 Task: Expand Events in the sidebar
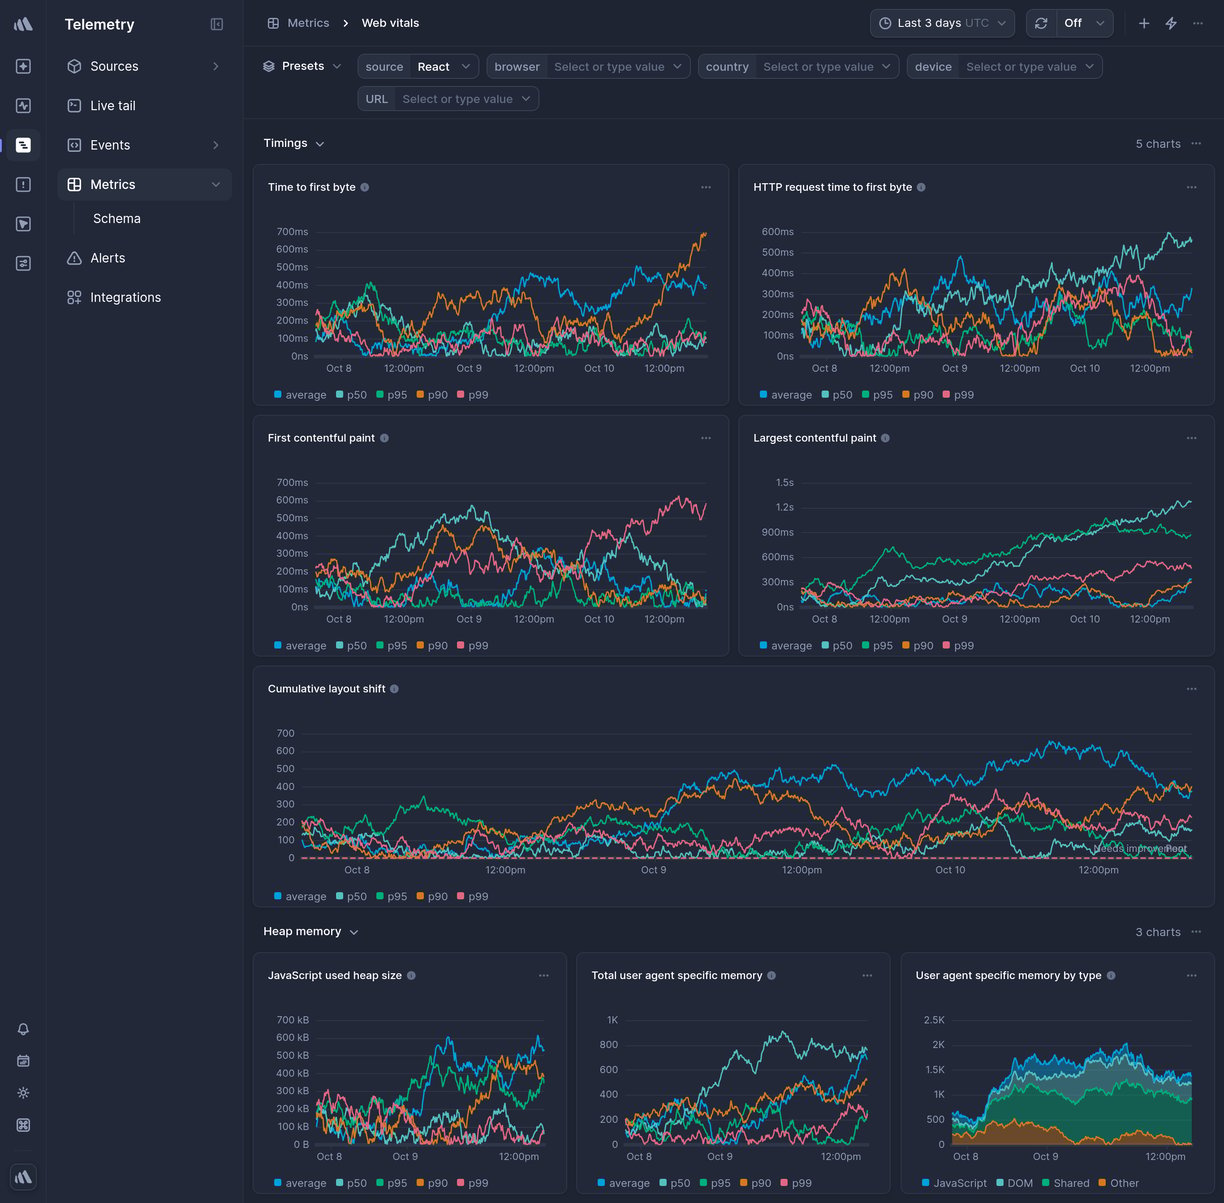(144, 145)
